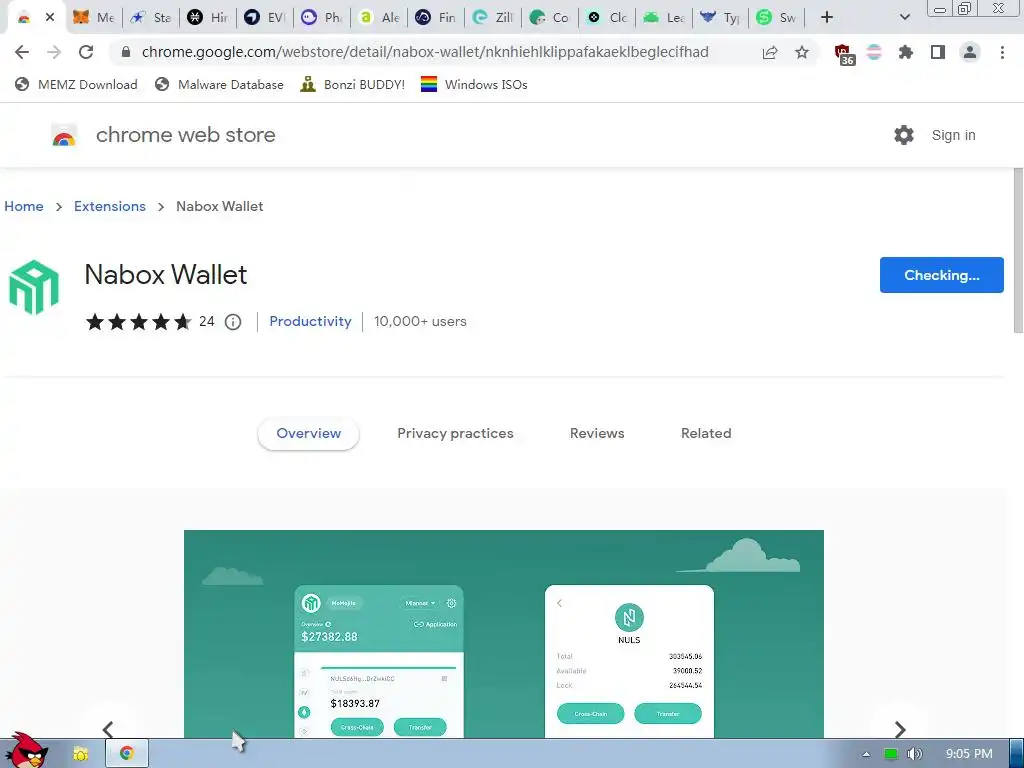Open a new tab with plus button

pyautogui.click(x=827, y=18)
